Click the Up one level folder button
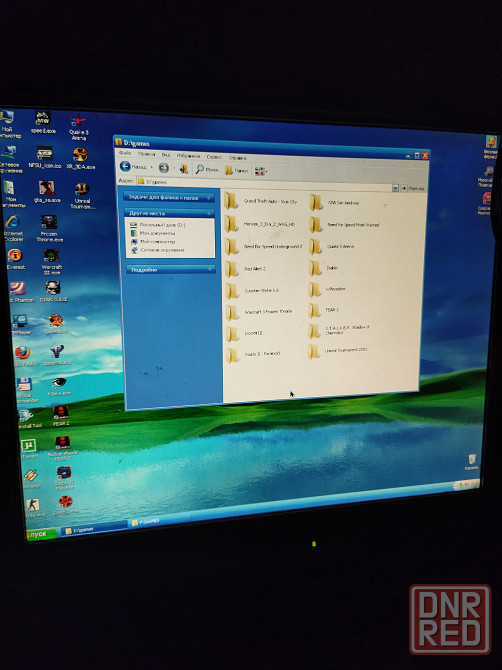The image size is (502, 670). pos(184,169)
